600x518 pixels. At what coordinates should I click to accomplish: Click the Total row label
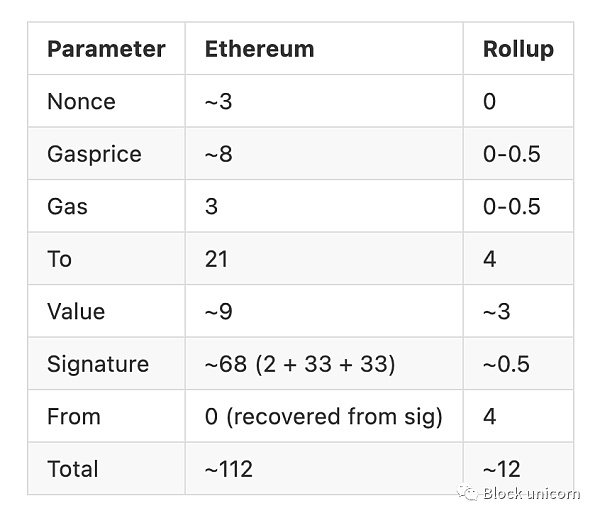tap(73, 469)
